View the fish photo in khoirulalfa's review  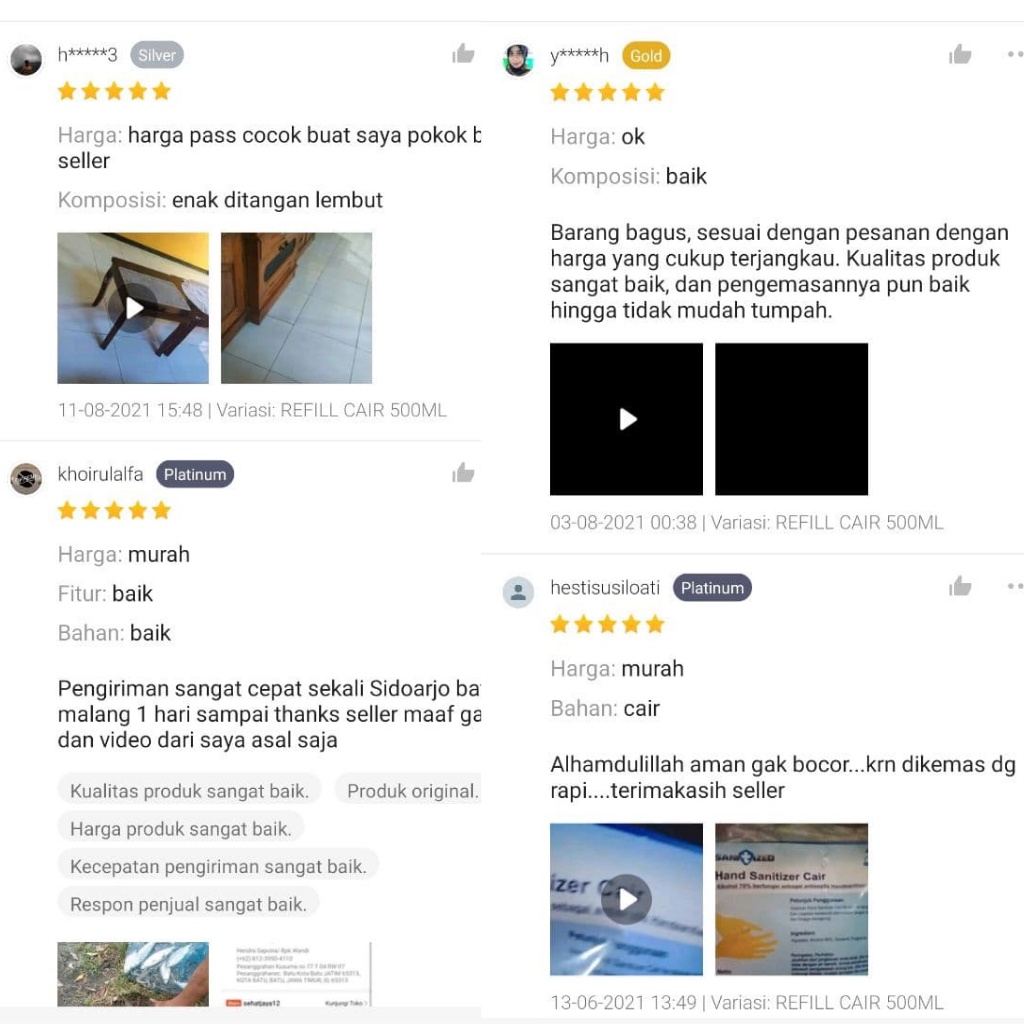pyautogui.click(x=133, y=974)
